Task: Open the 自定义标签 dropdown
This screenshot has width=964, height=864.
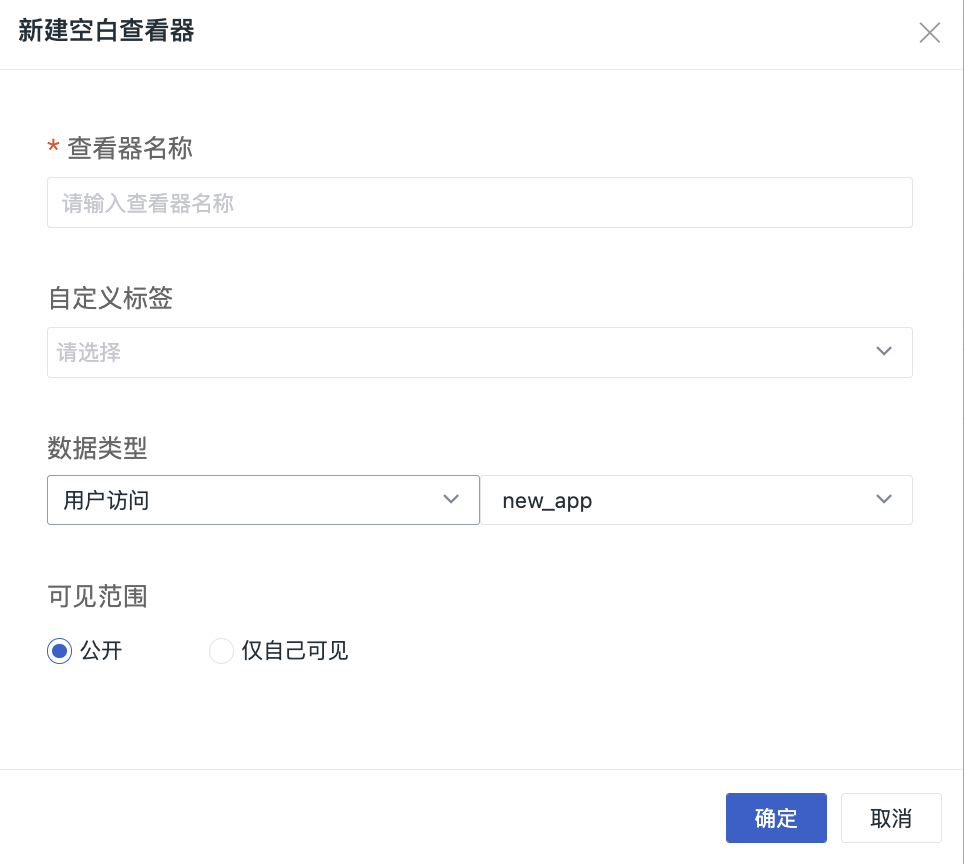Action: coord(480,352)
